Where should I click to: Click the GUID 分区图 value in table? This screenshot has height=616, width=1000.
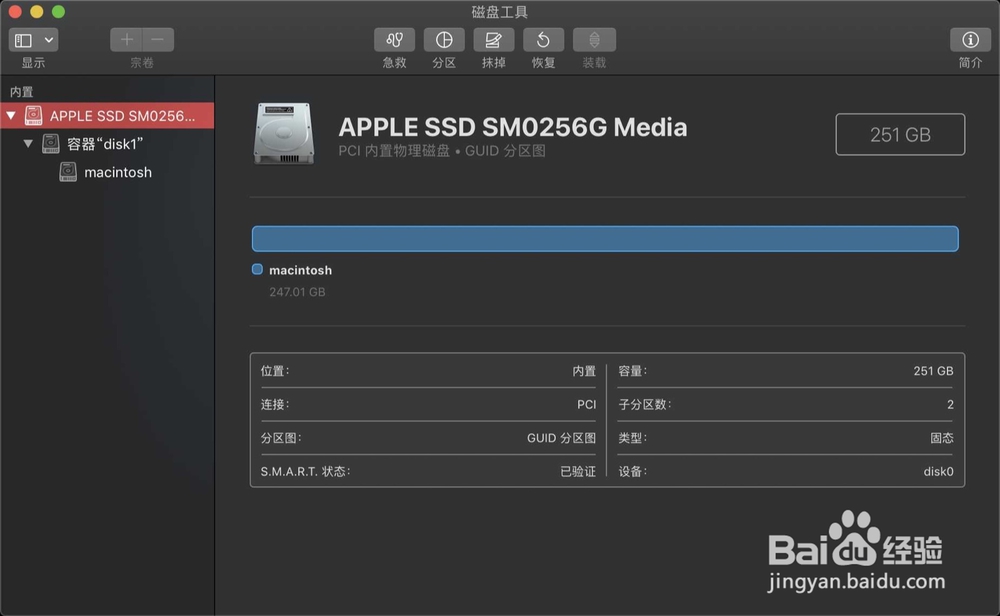[x=561, y=438]
